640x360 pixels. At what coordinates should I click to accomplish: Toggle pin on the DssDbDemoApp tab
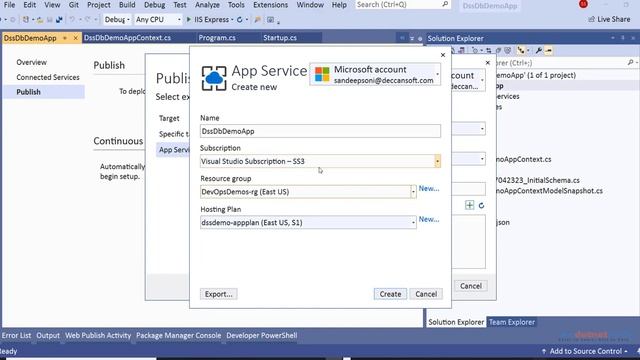[64, 38]
